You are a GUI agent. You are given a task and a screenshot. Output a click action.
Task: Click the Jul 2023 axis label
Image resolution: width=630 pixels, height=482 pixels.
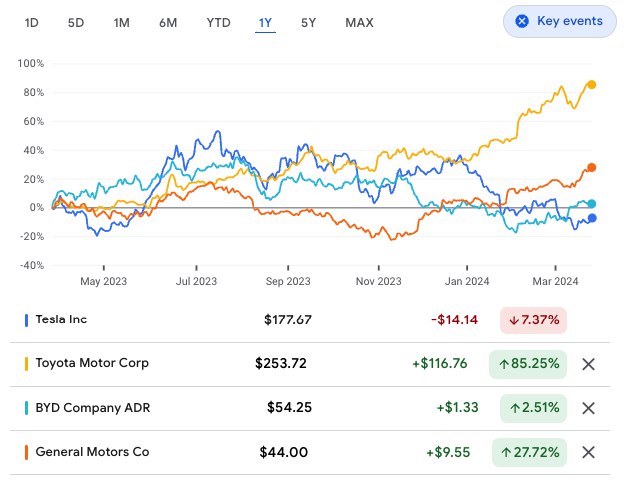pos(196,281)
